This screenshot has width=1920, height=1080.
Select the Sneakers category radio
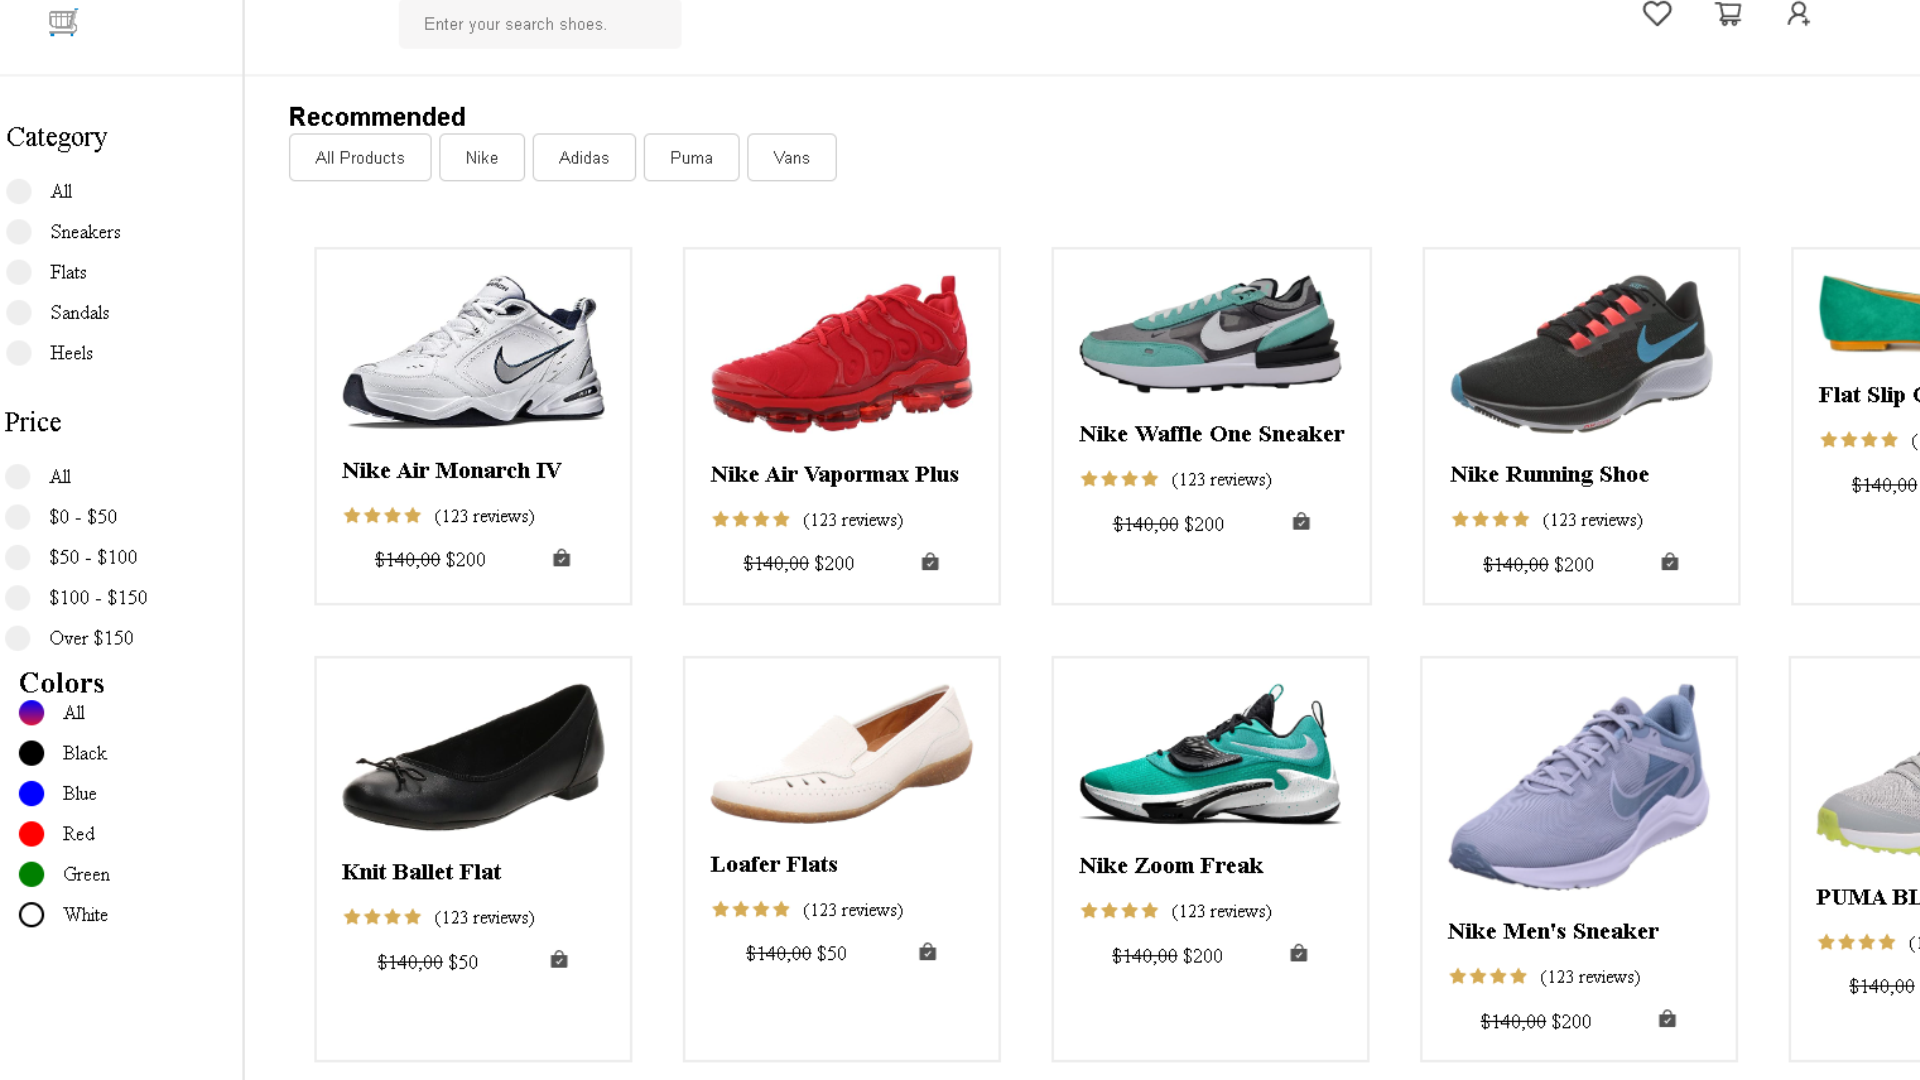pos(19,232)
